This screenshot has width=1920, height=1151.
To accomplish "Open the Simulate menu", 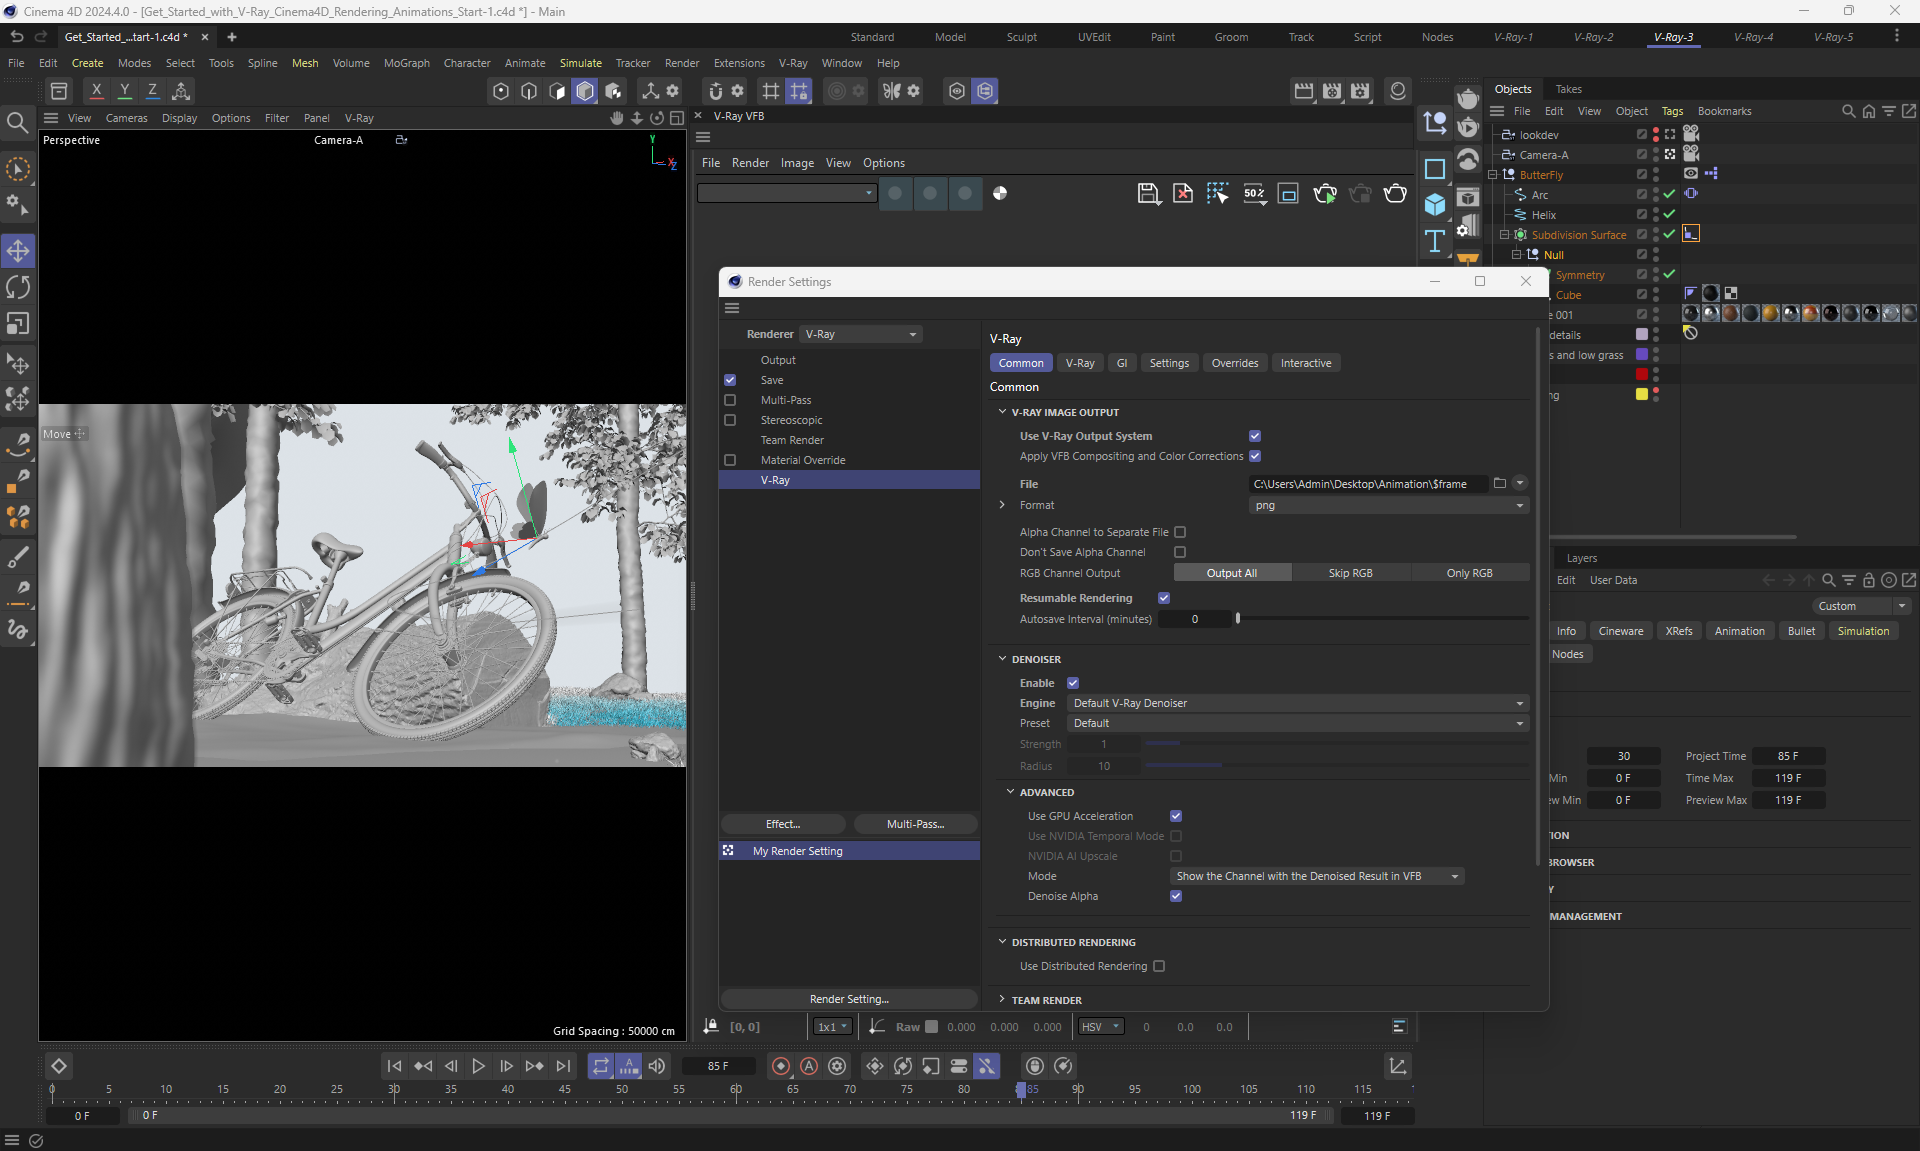I will tap(580, 63).
